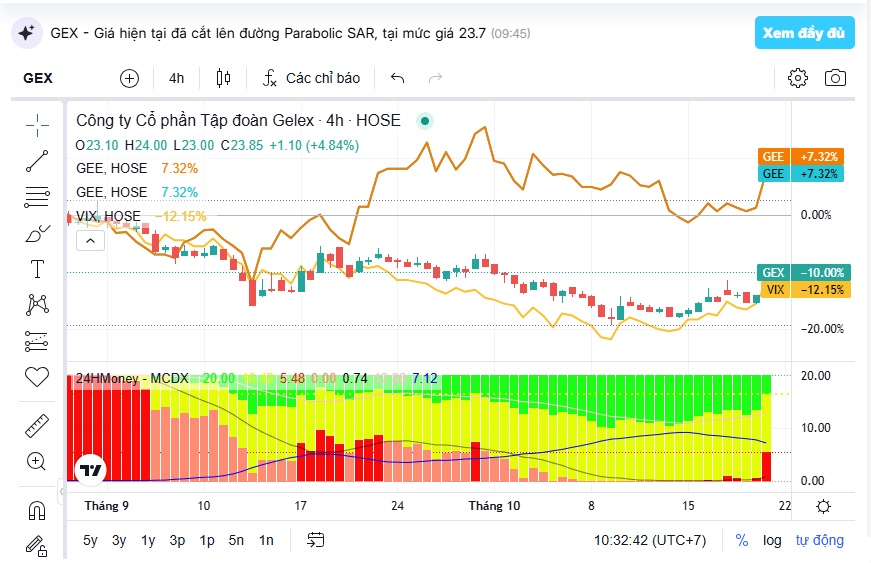The width and height of the screenshot is (871, 563).
Task: Add symbol to compare with plus icon
Action: [x=129, y=78]
